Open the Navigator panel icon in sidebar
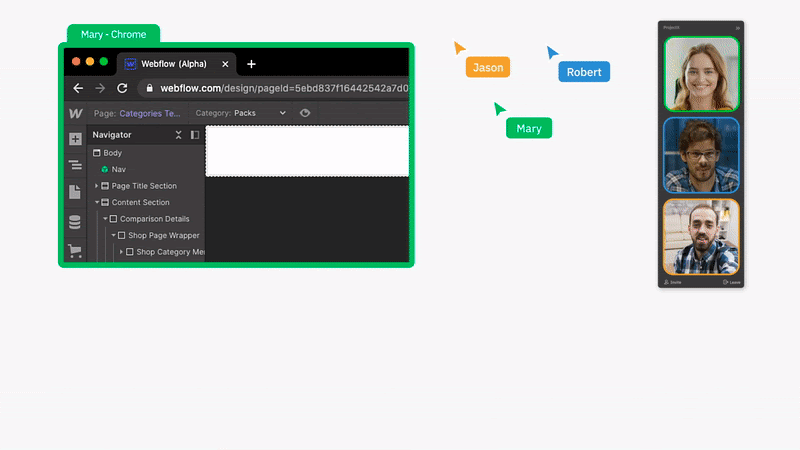 75,165
